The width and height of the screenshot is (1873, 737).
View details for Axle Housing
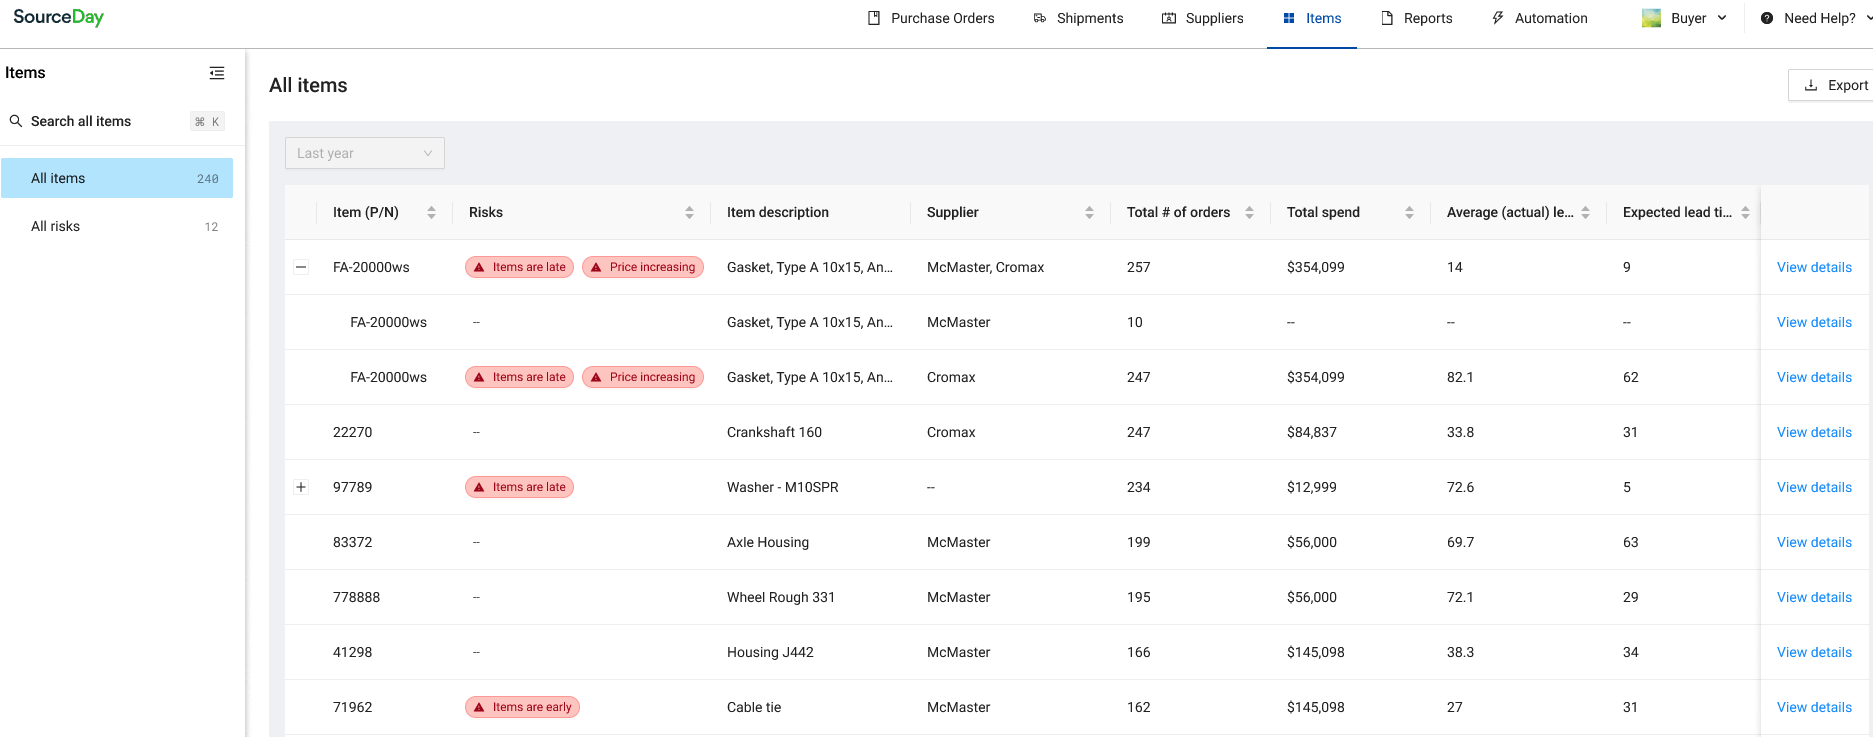pos(1814,542)
